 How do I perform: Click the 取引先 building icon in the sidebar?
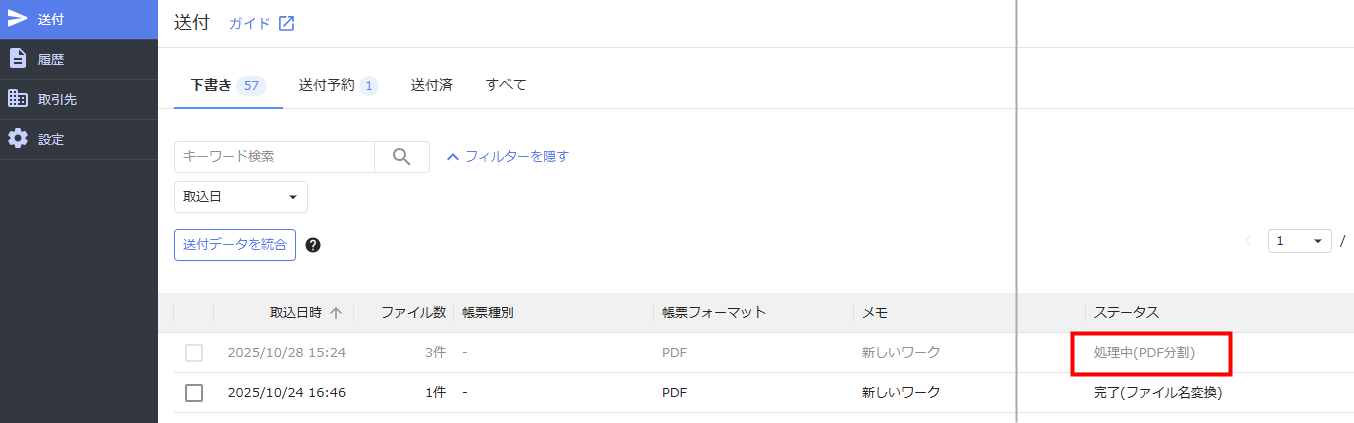point(18,99)
